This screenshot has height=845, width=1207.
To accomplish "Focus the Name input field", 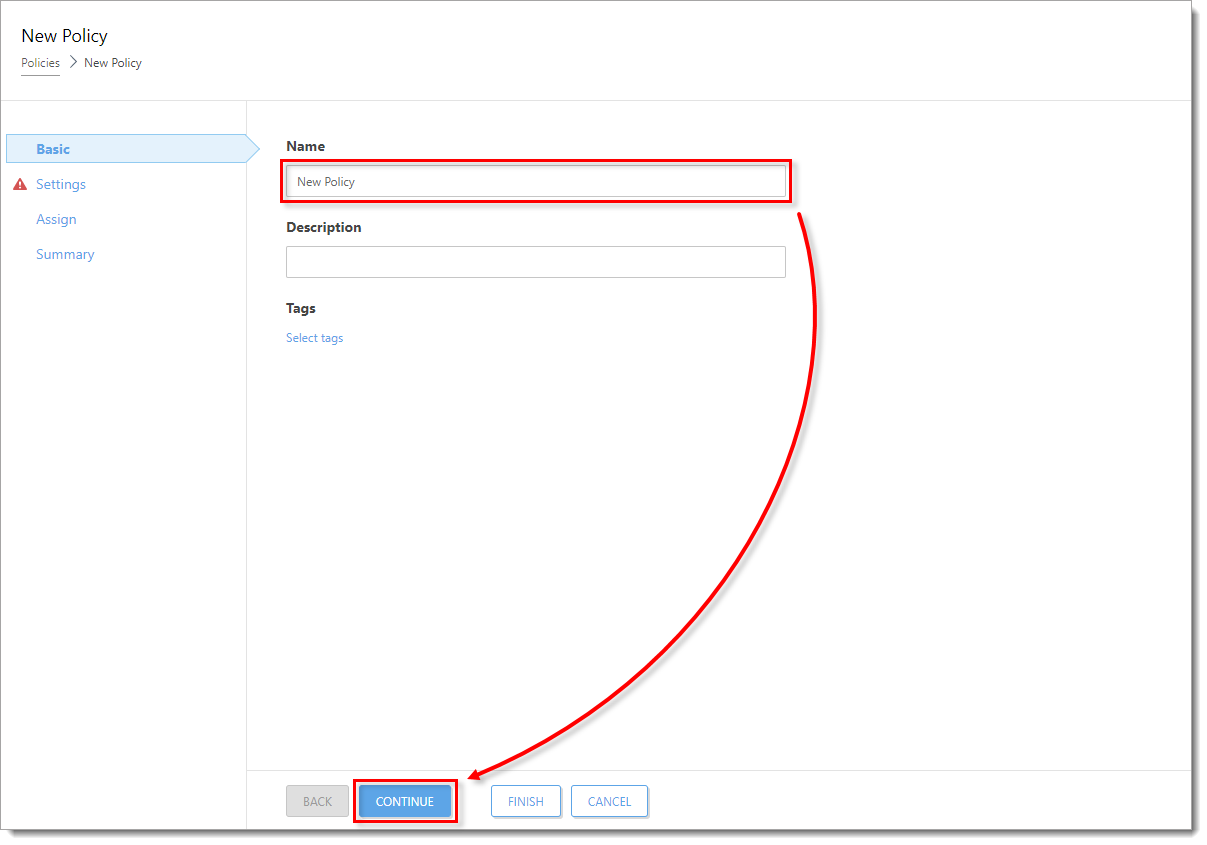I will [535, 182].
